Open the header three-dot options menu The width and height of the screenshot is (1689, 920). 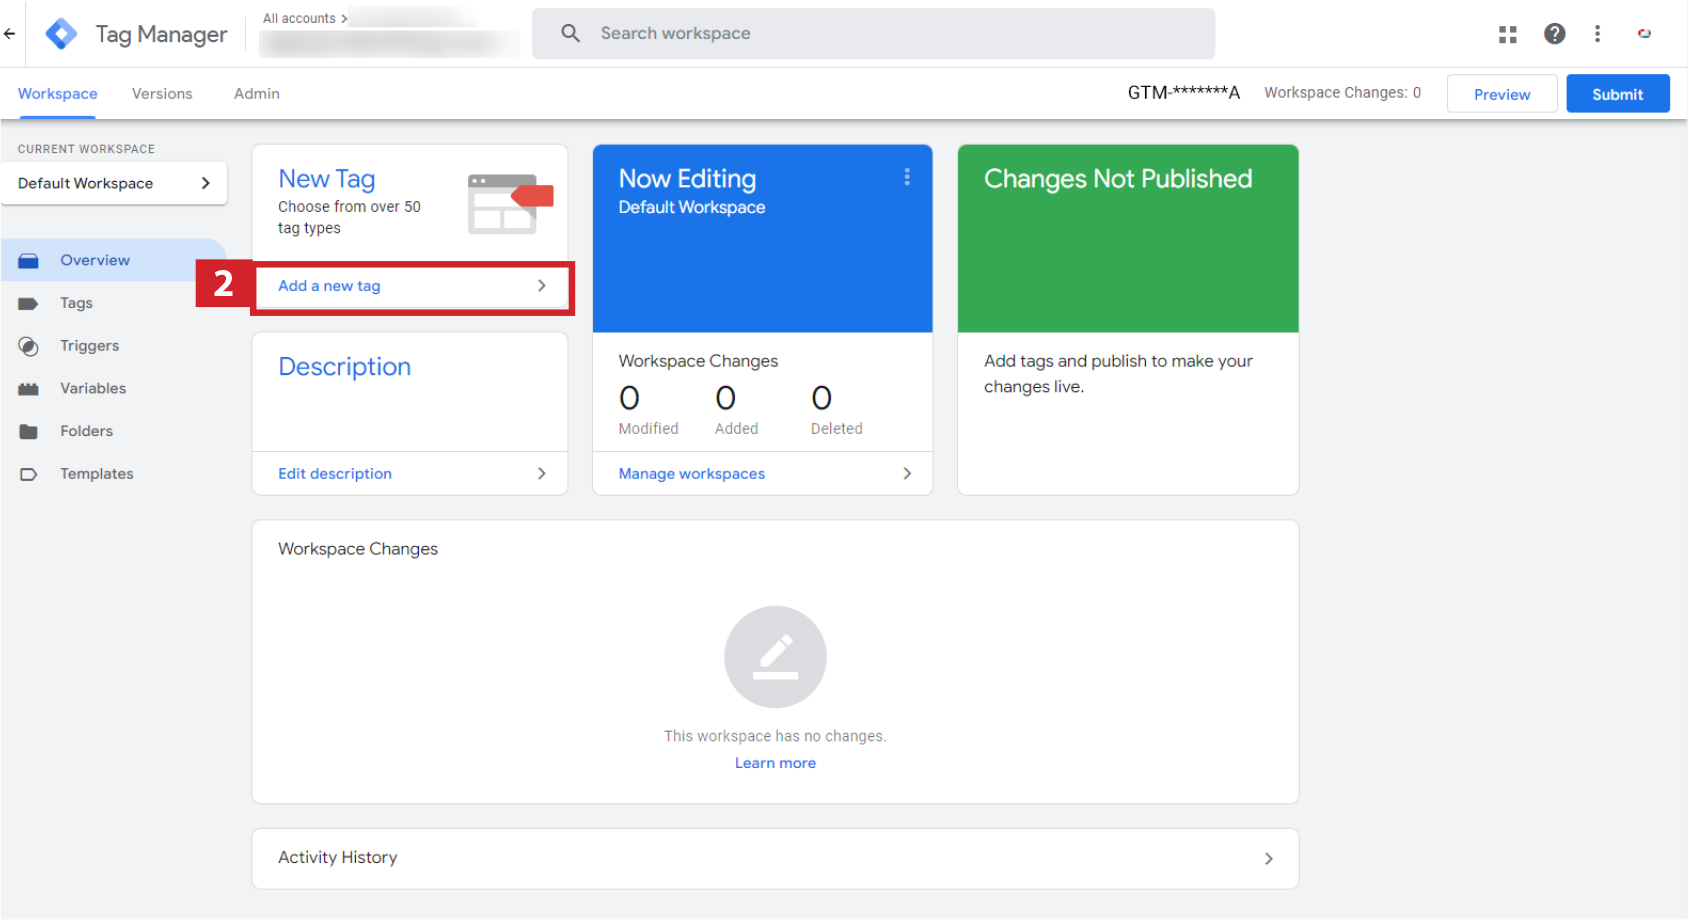coord(1597,34)
